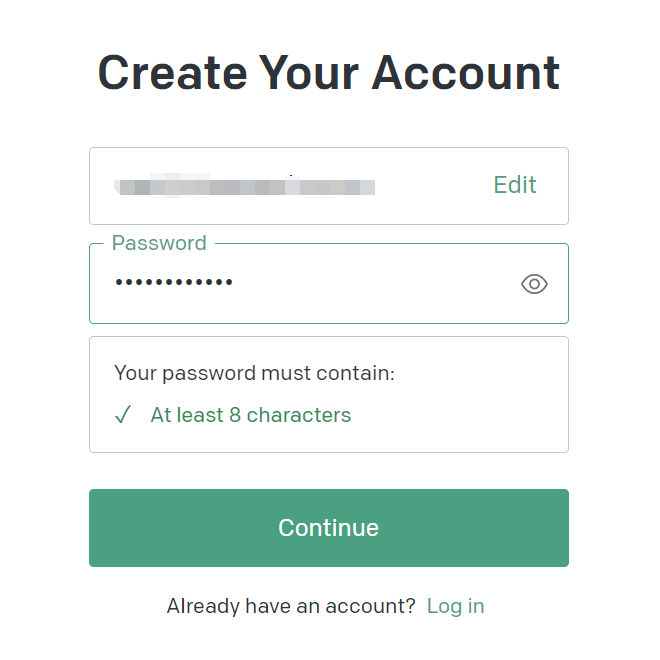The width and height of the screenshot is (660, 660).
Task: Click 'Your password must contain:' text
Action: (254, 373)
